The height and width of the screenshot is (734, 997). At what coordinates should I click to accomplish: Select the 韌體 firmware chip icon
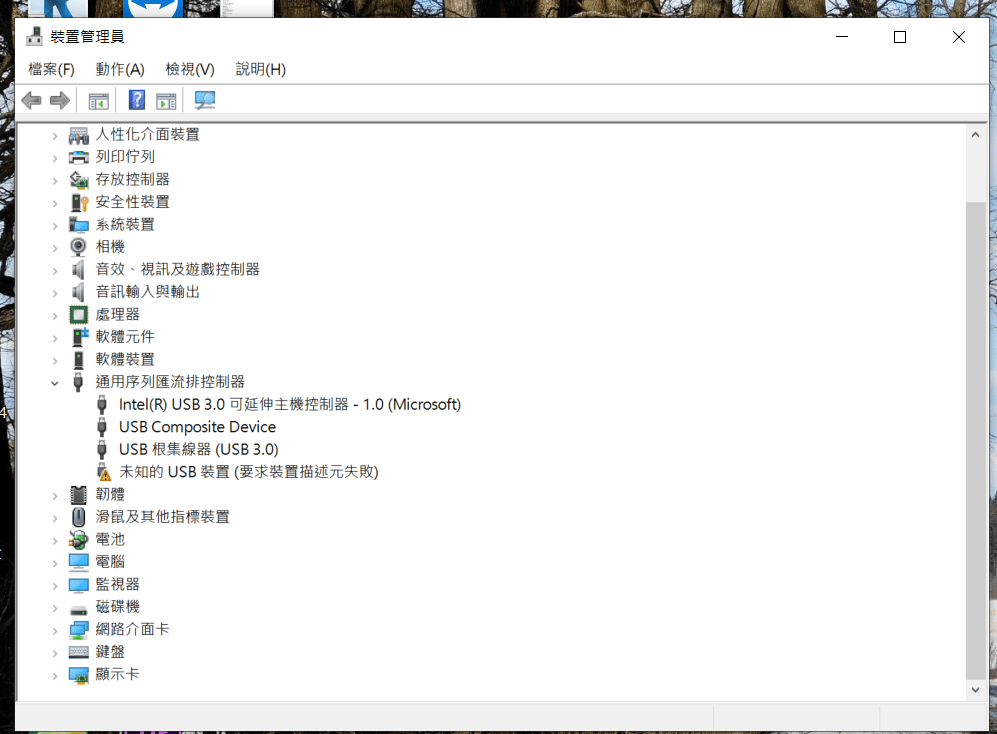coord(78,495)
